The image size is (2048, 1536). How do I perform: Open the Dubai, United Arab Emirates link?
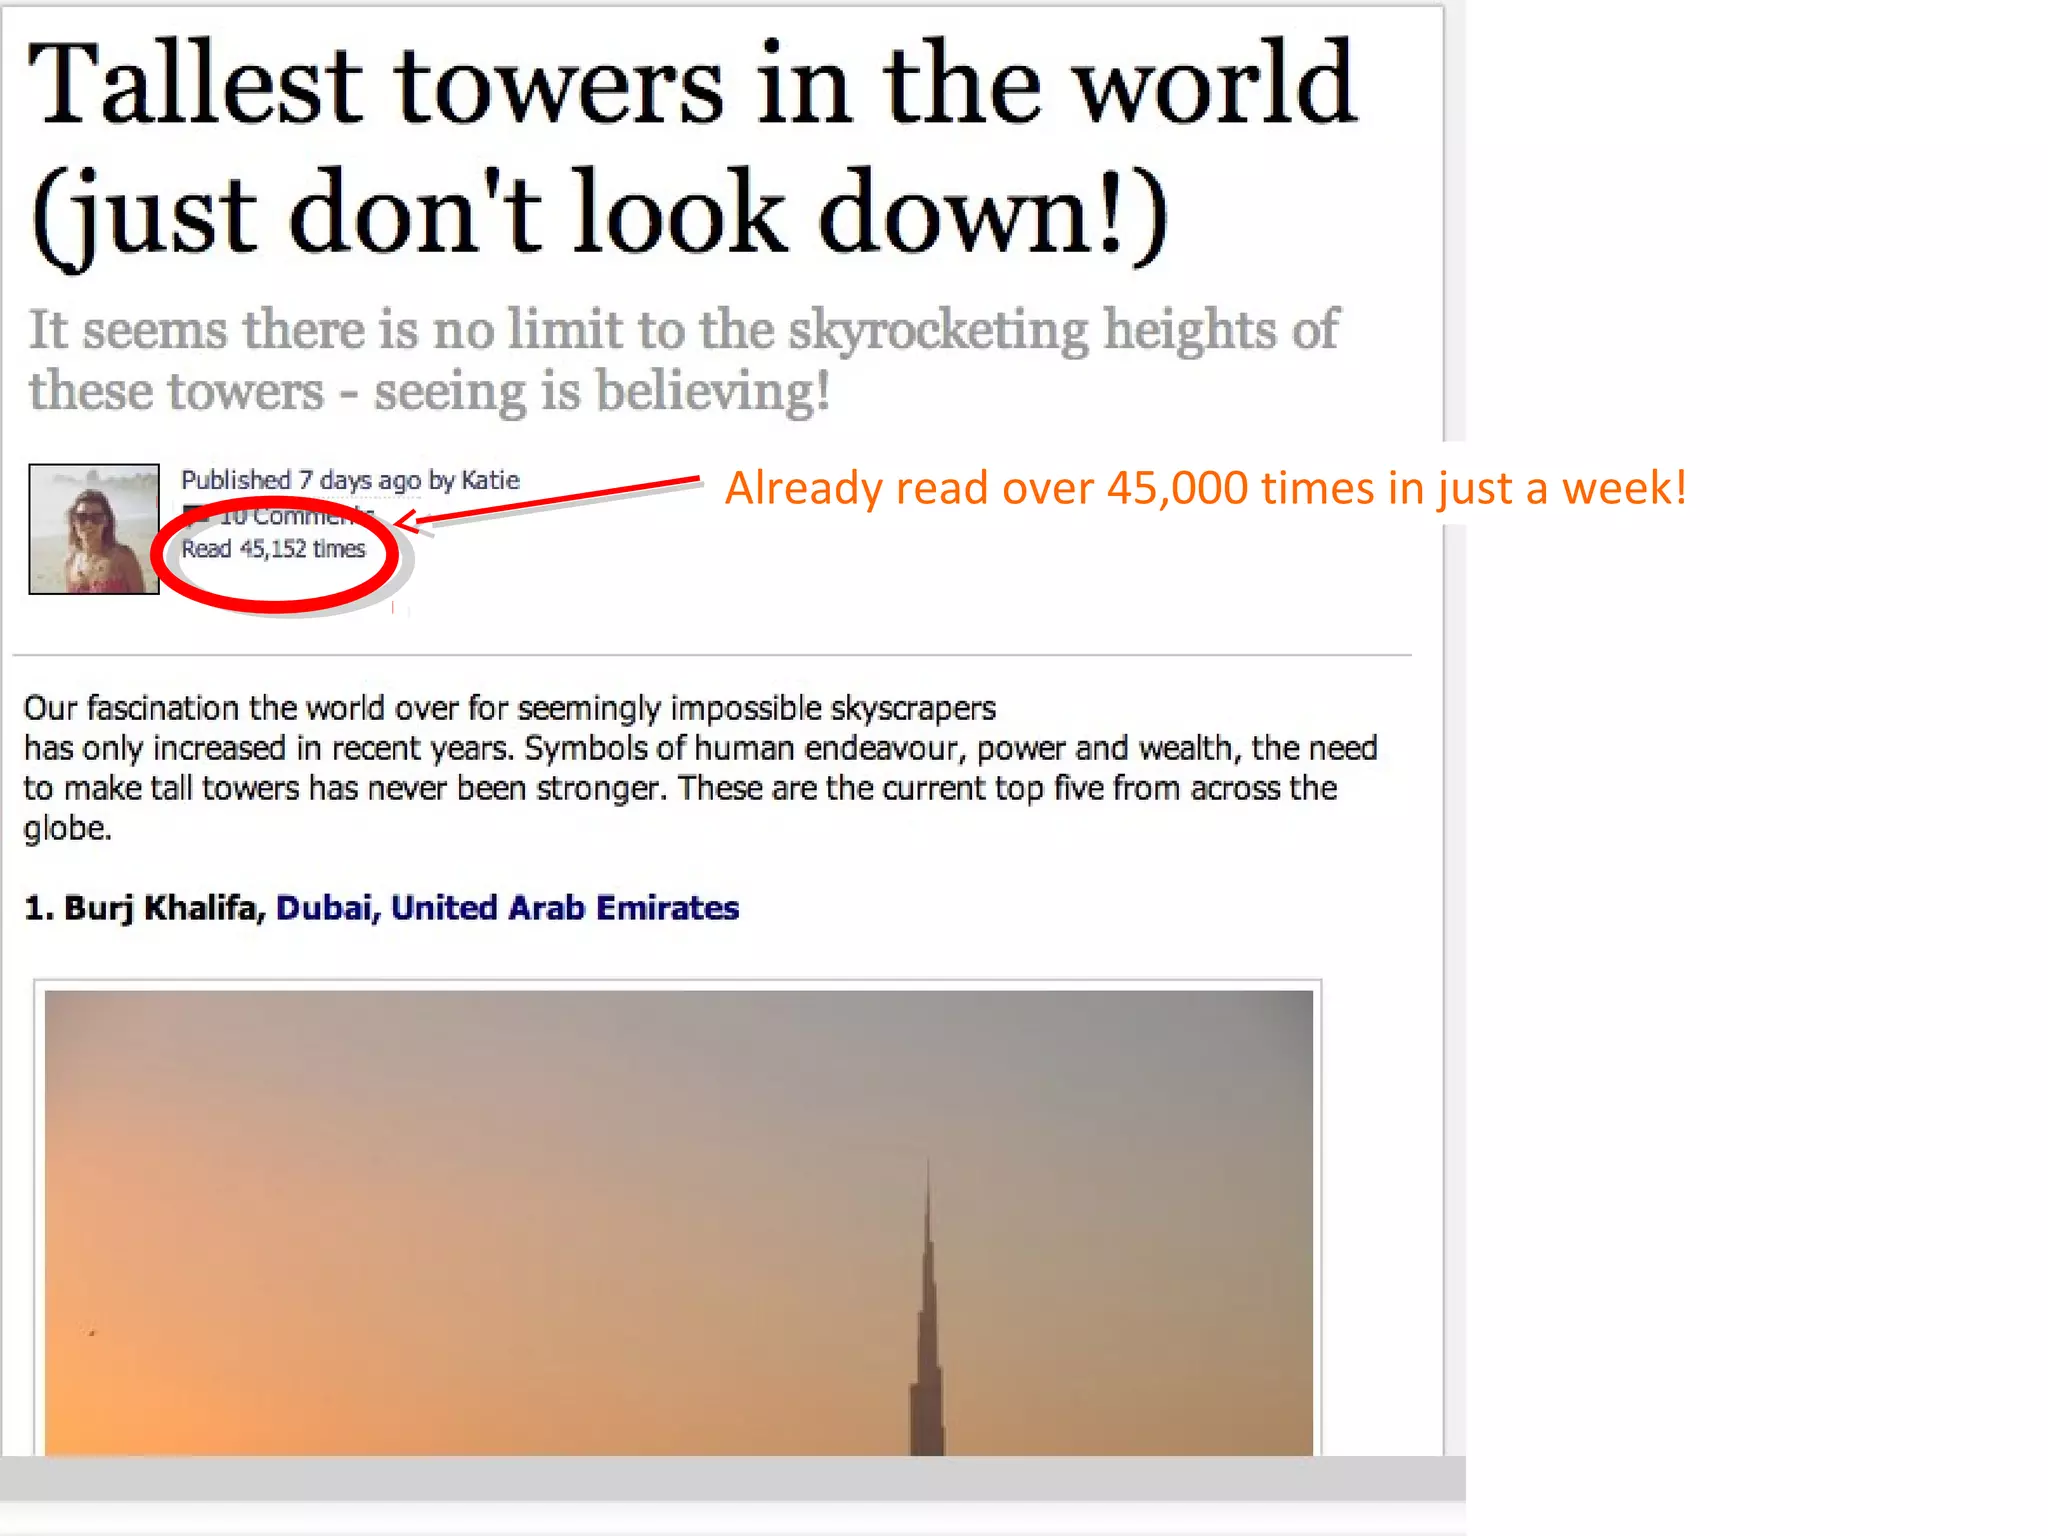(507, 908)
